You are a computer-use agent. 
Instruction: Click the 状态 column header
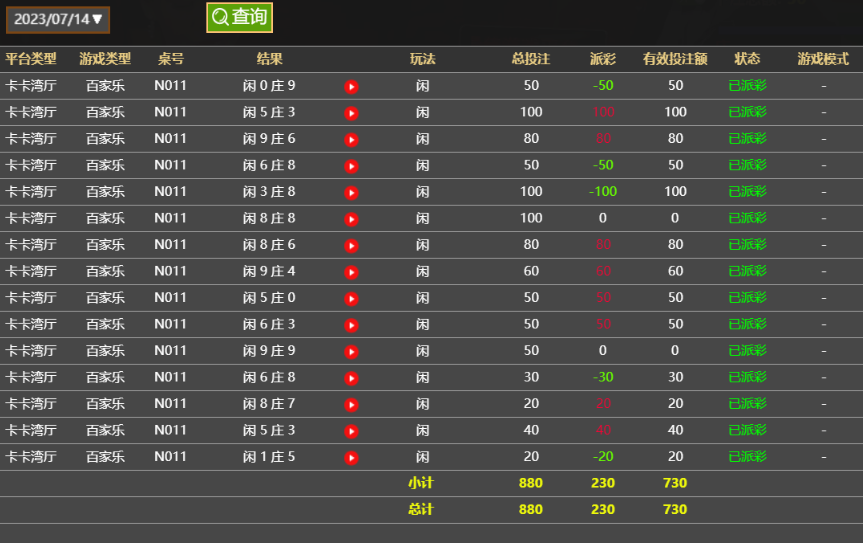pos(747,59)
